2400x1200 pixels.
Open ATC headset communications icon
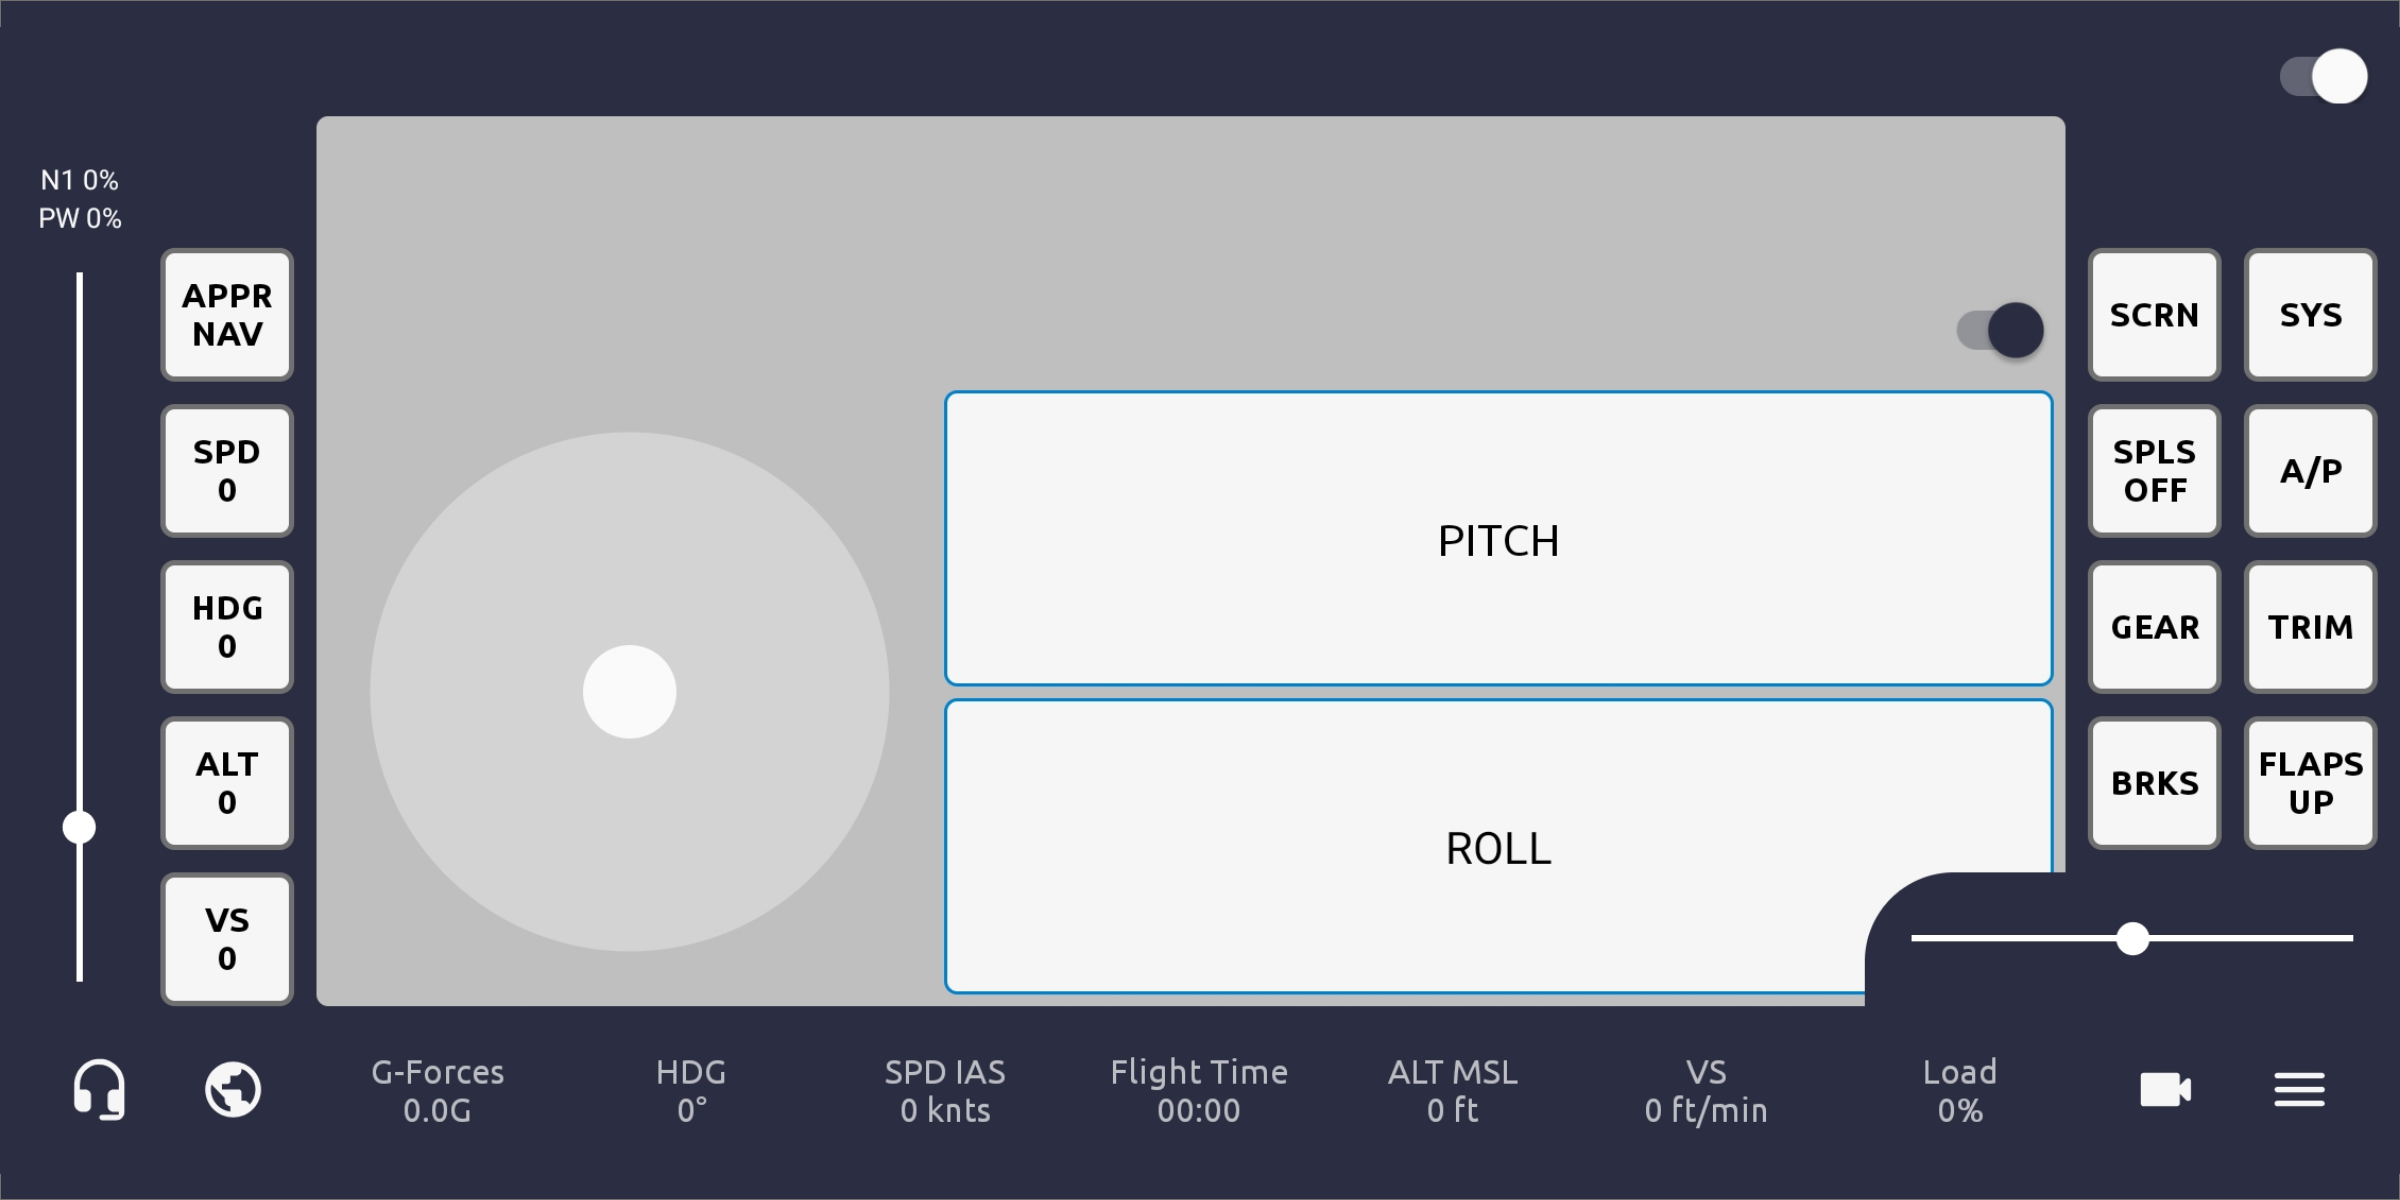click(x=99, y=1089)
